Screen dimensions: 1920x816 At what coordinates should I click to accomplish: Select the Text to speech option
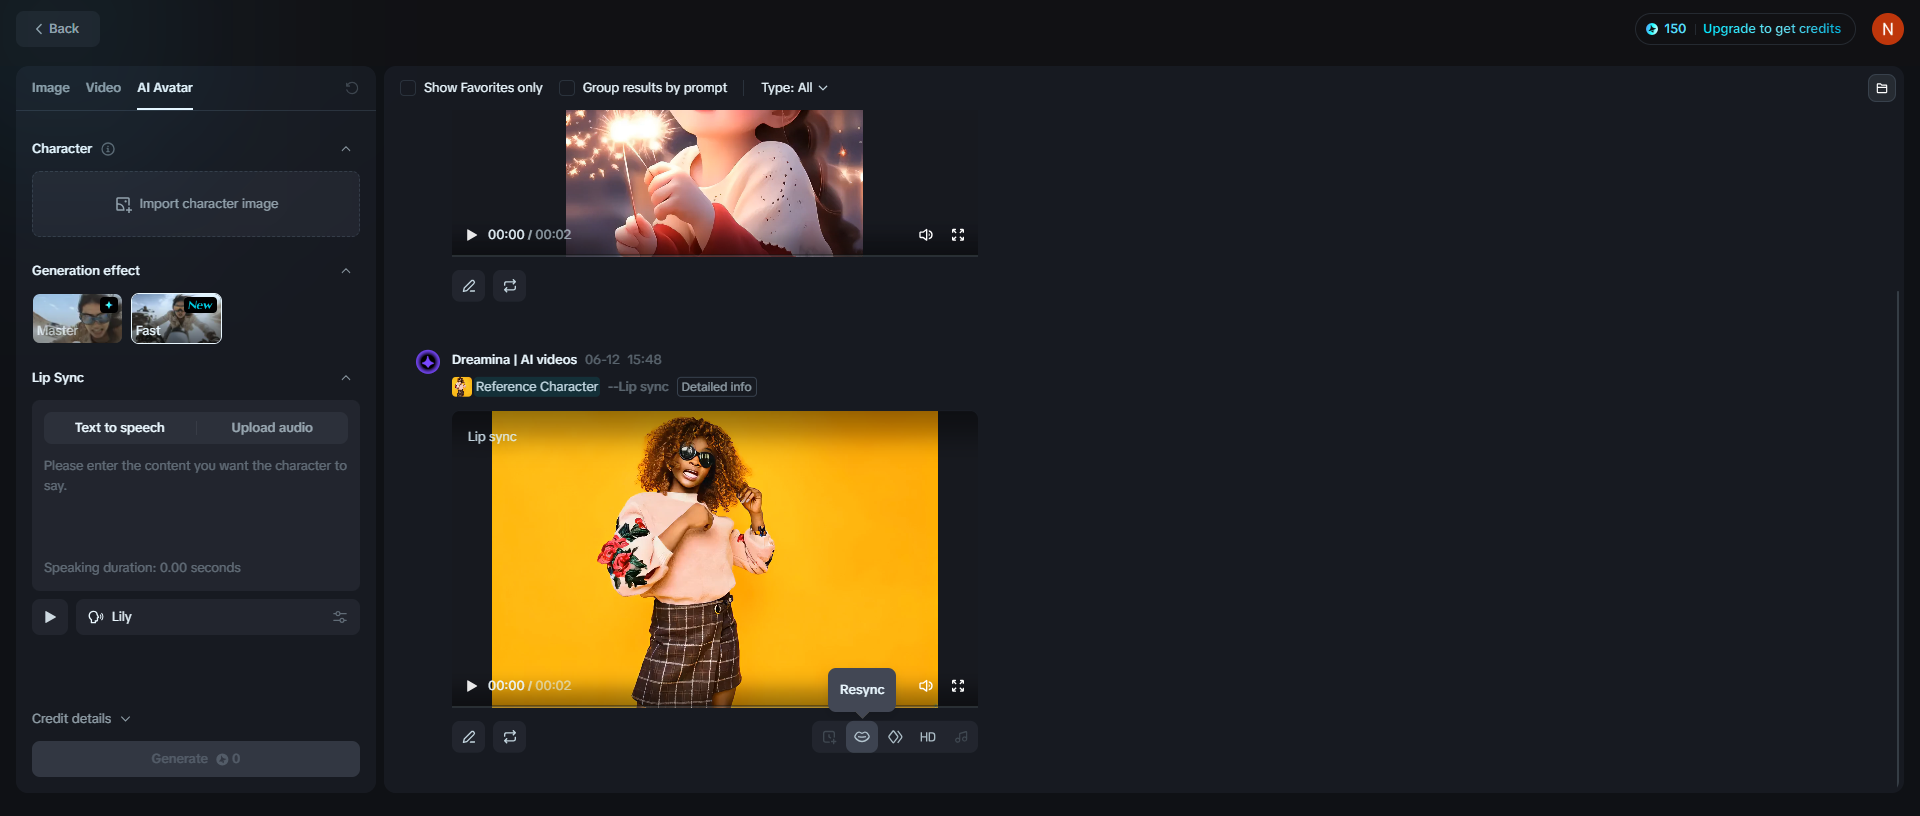[120, 428]
